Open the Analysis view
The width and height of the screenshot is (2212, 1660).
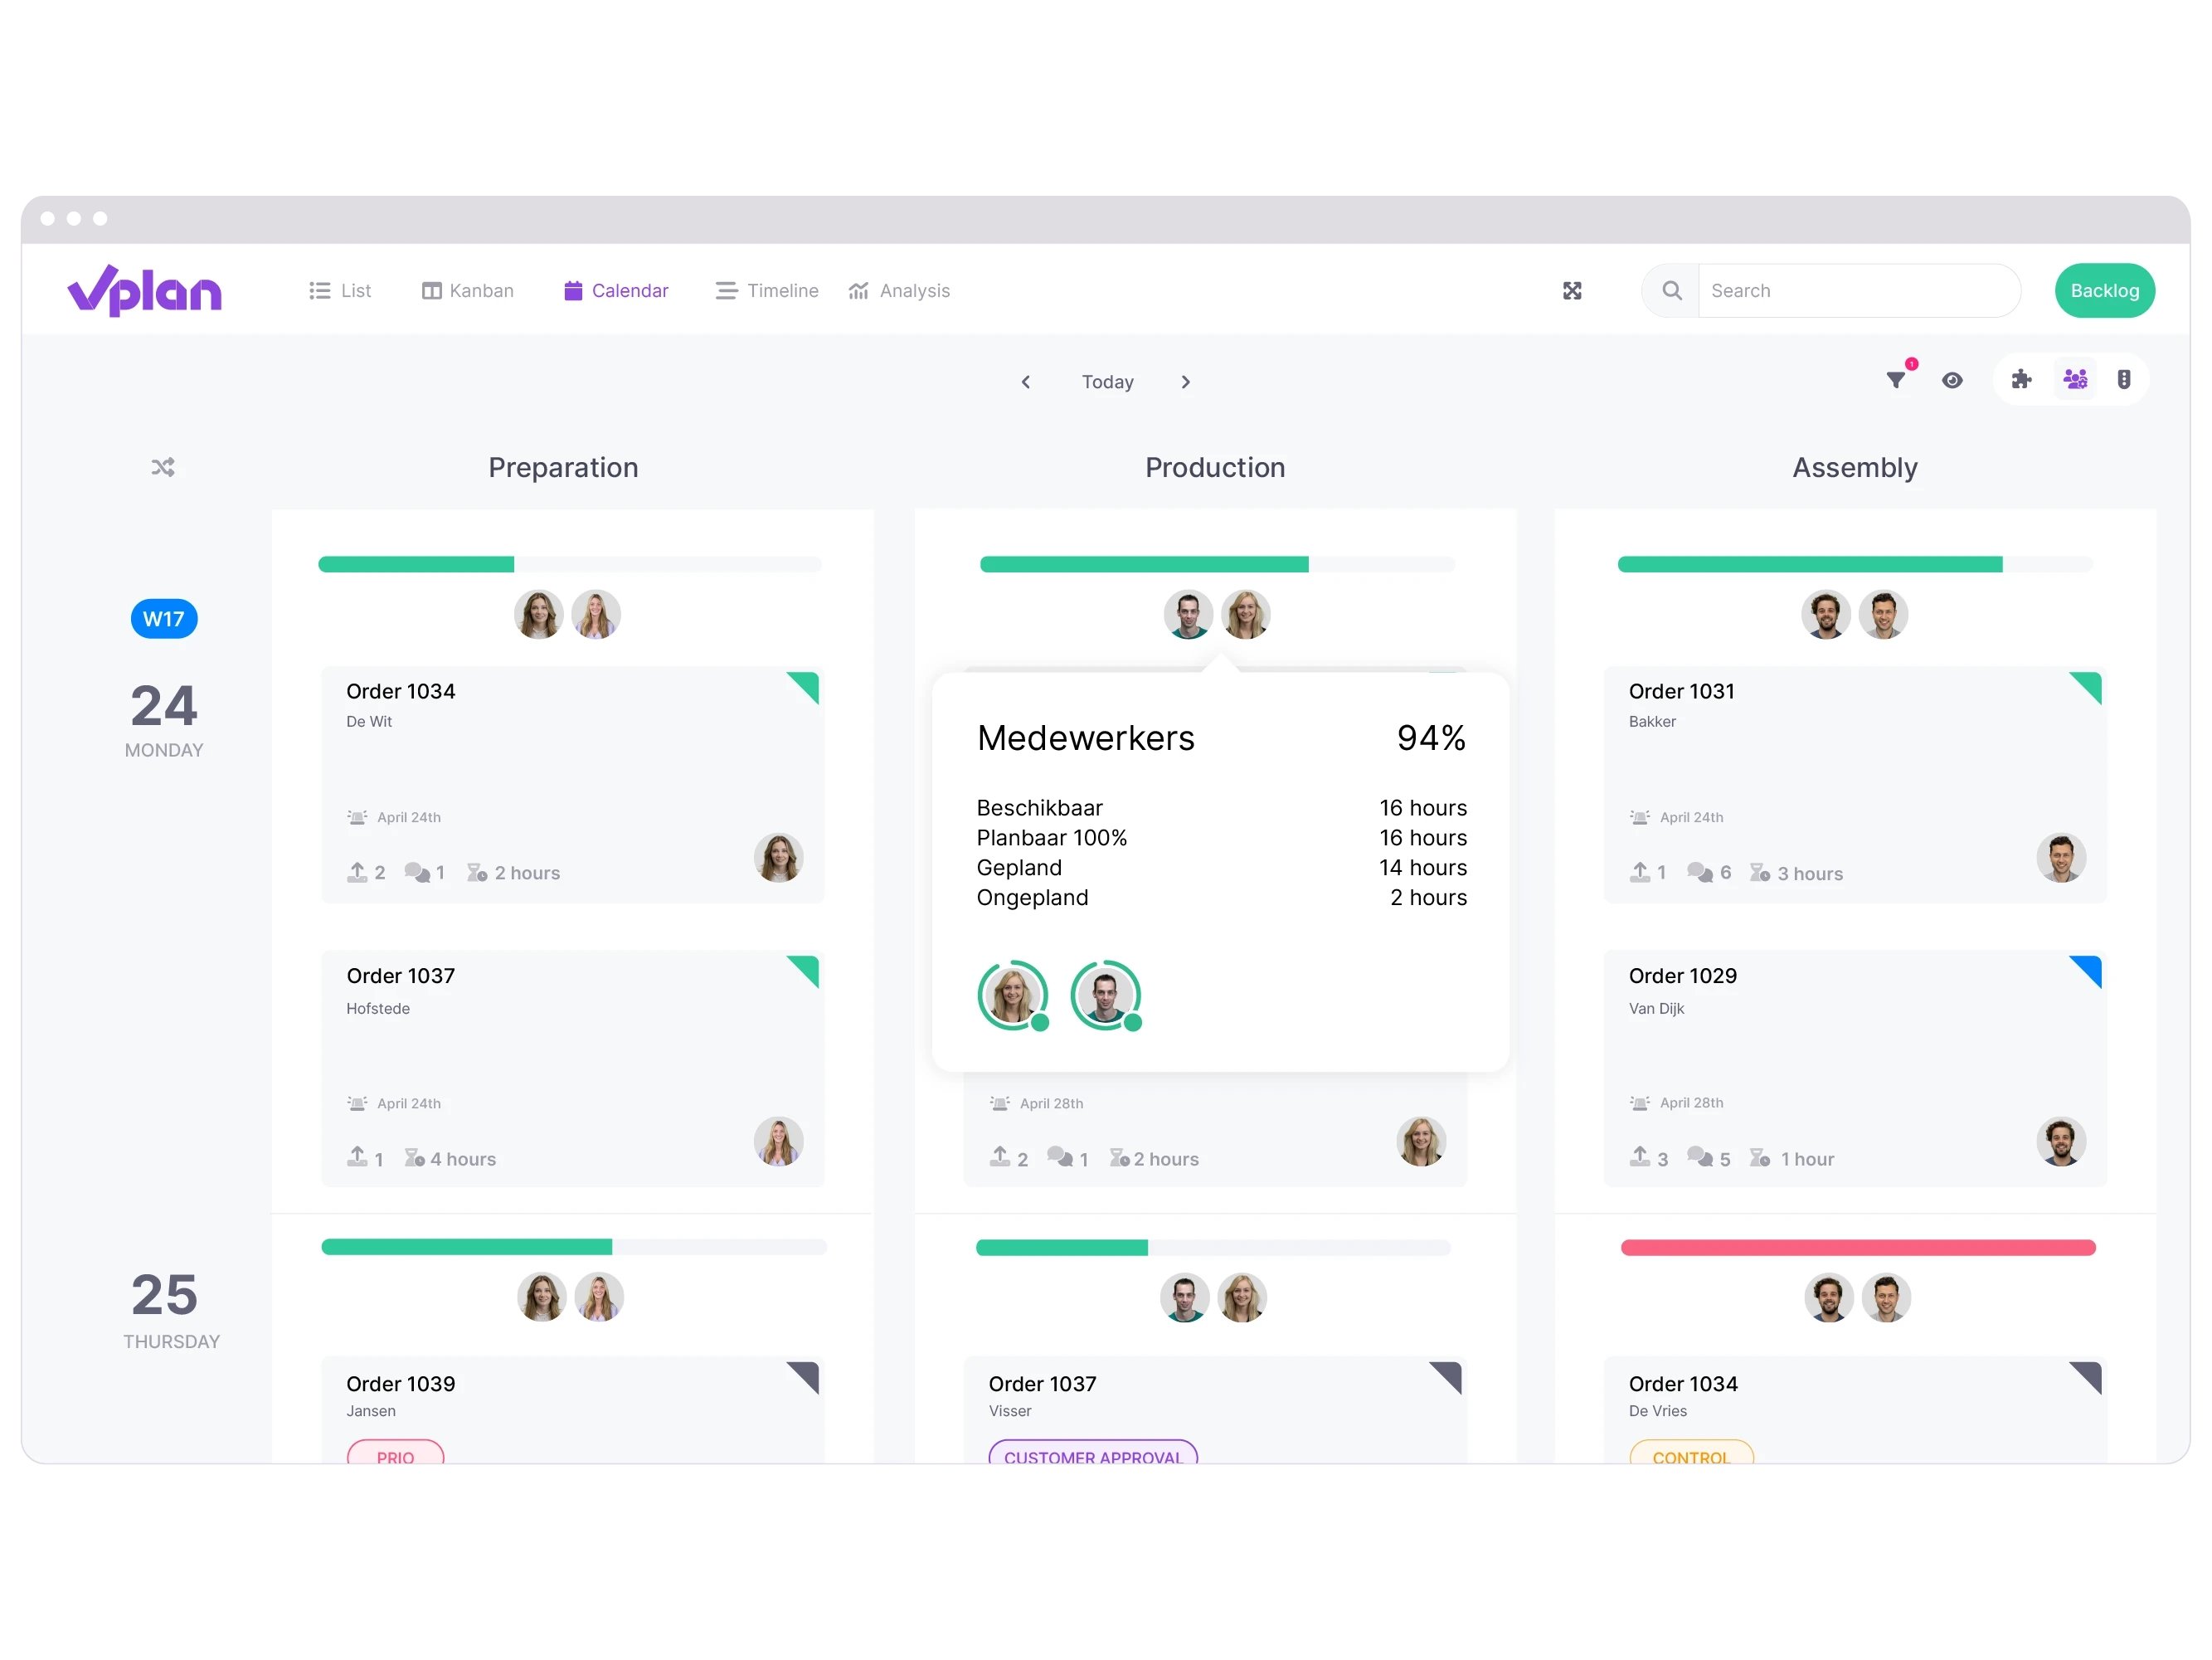(x=897, y=291)
